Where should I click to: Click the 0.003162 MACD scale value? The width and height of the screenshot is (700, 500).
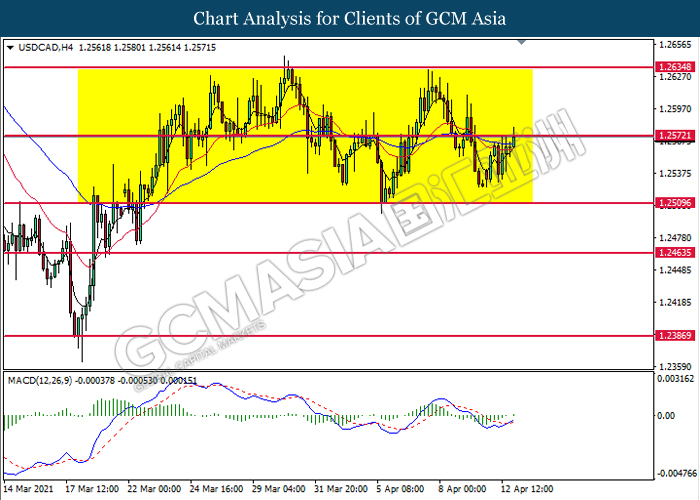pyautogui.click(x=675, y=379)
